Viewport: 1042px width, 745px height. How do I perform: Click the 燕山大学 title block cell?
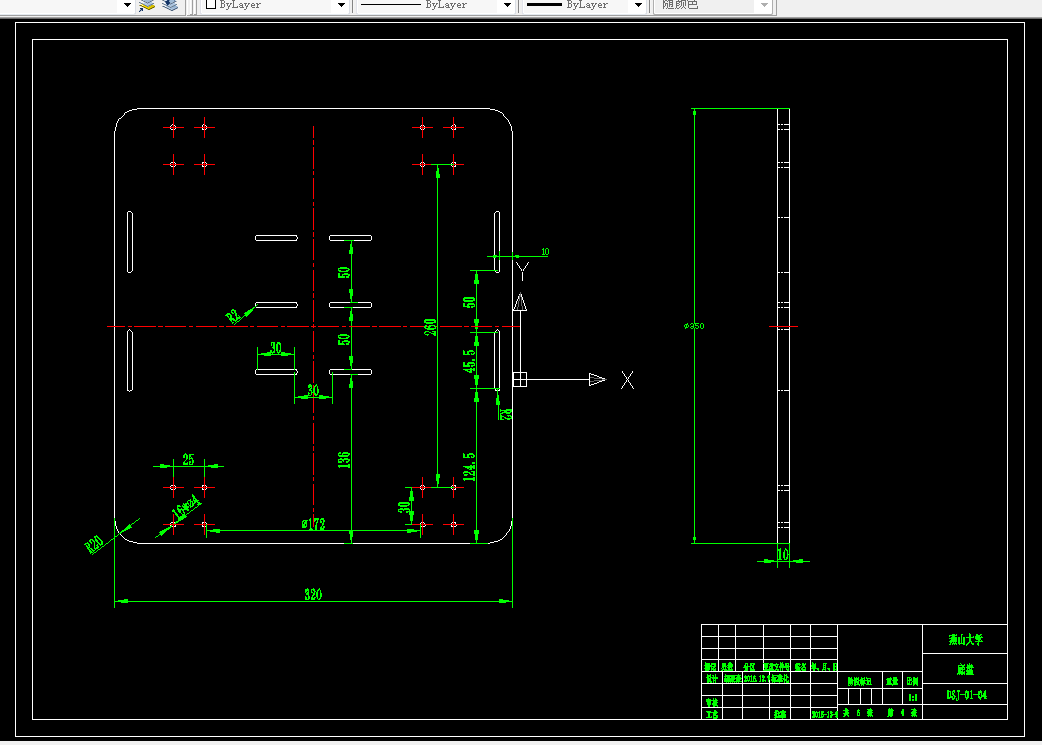965,639
